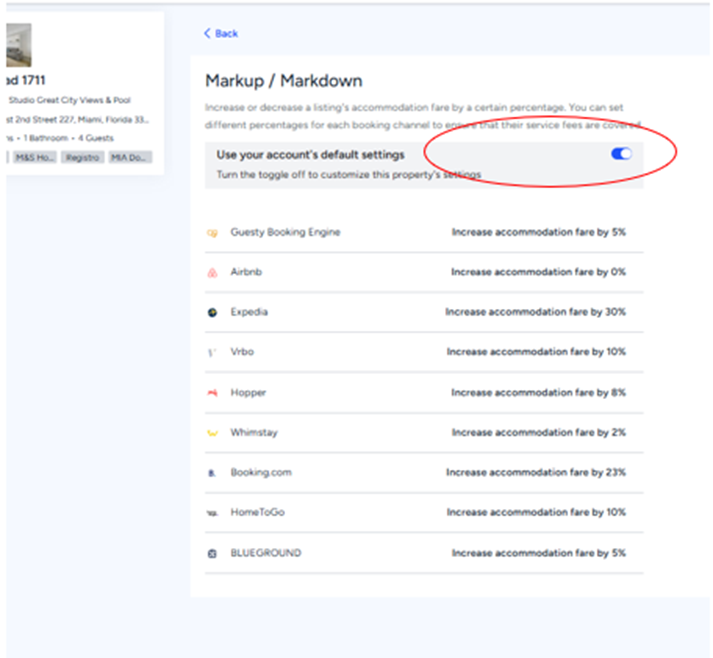Click the M&S Ho.. tag
This screenshot has height=658, width=713.
35,157
